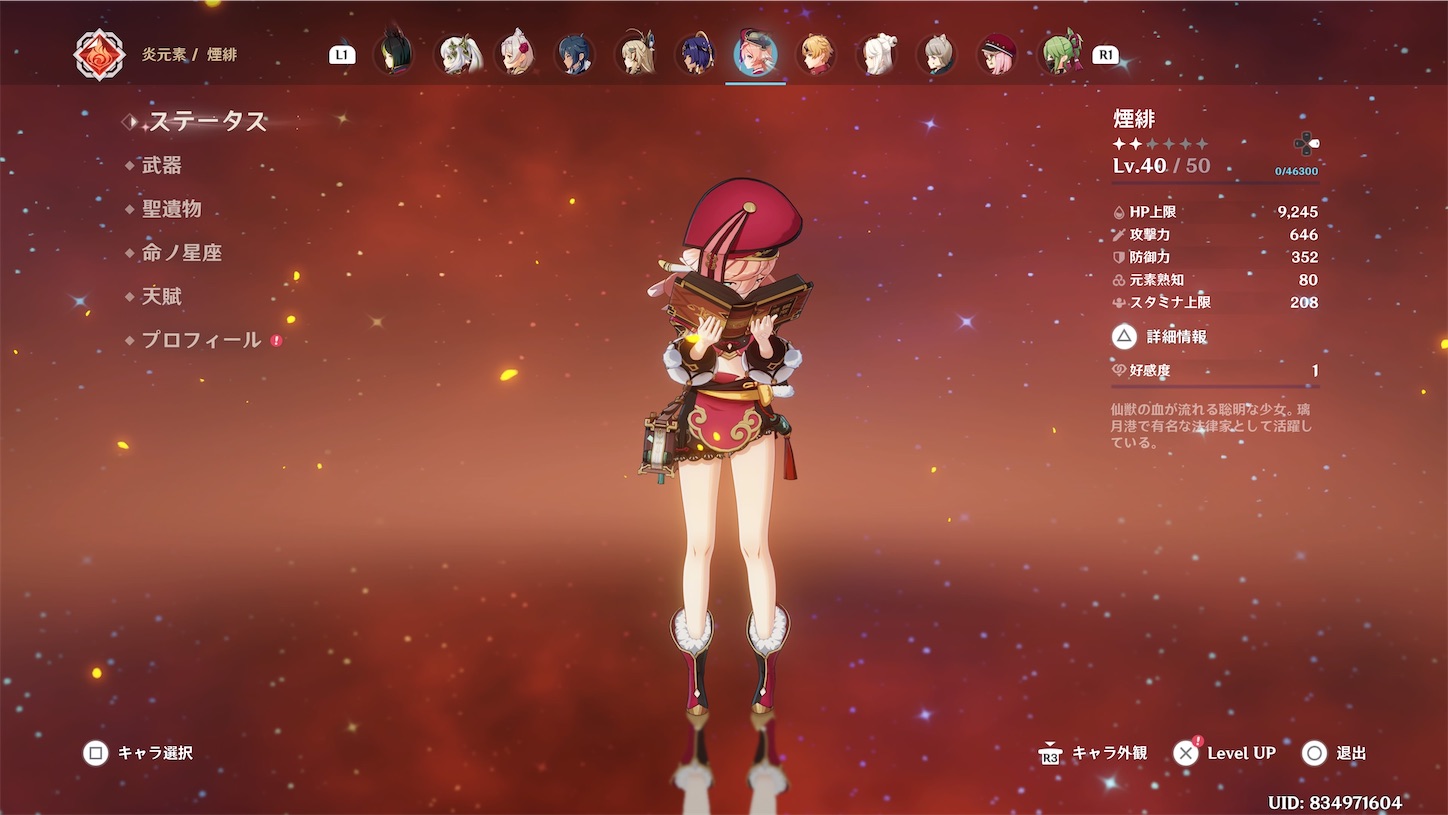Open the ステータス menu
1448x815 pixels.
click(207, 122)
